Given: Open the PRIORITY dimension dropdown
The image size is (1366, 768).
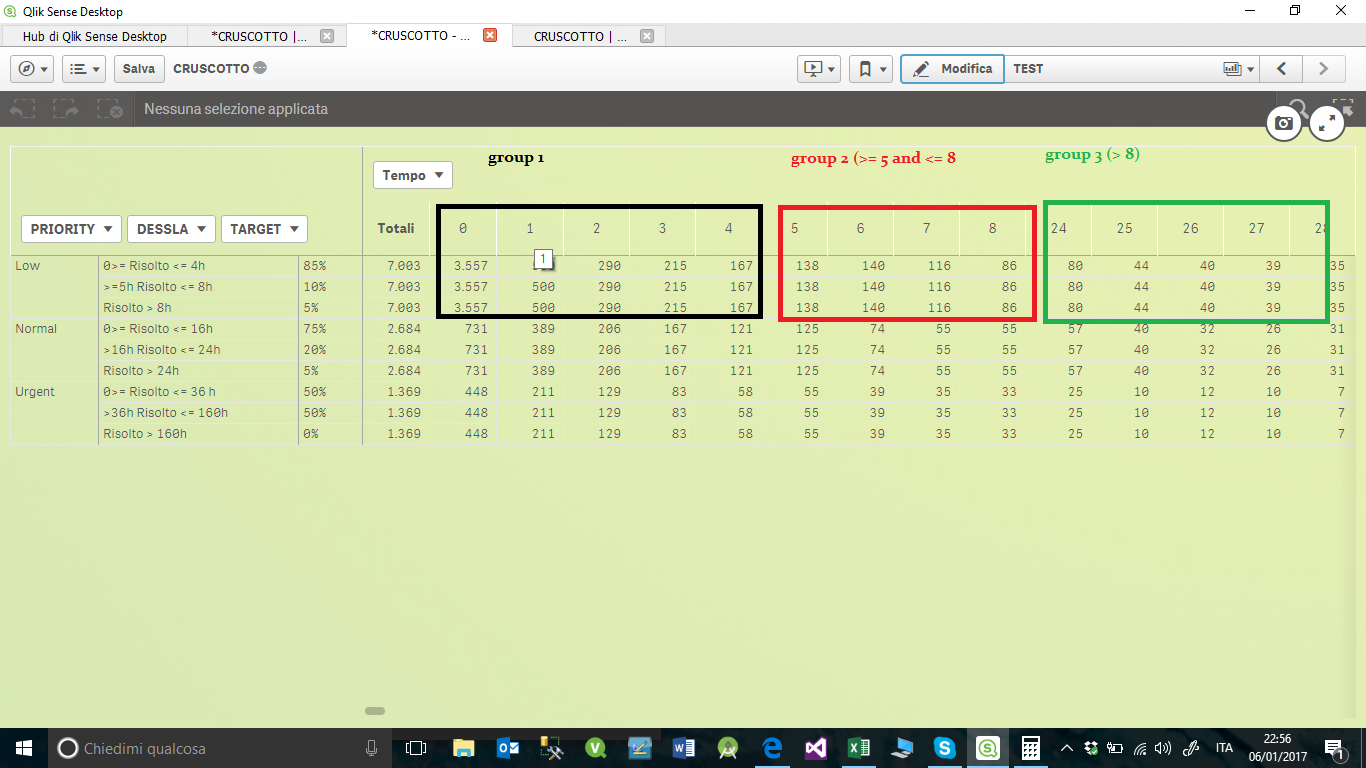Looking at the screenshot, I should click(71, 229).
